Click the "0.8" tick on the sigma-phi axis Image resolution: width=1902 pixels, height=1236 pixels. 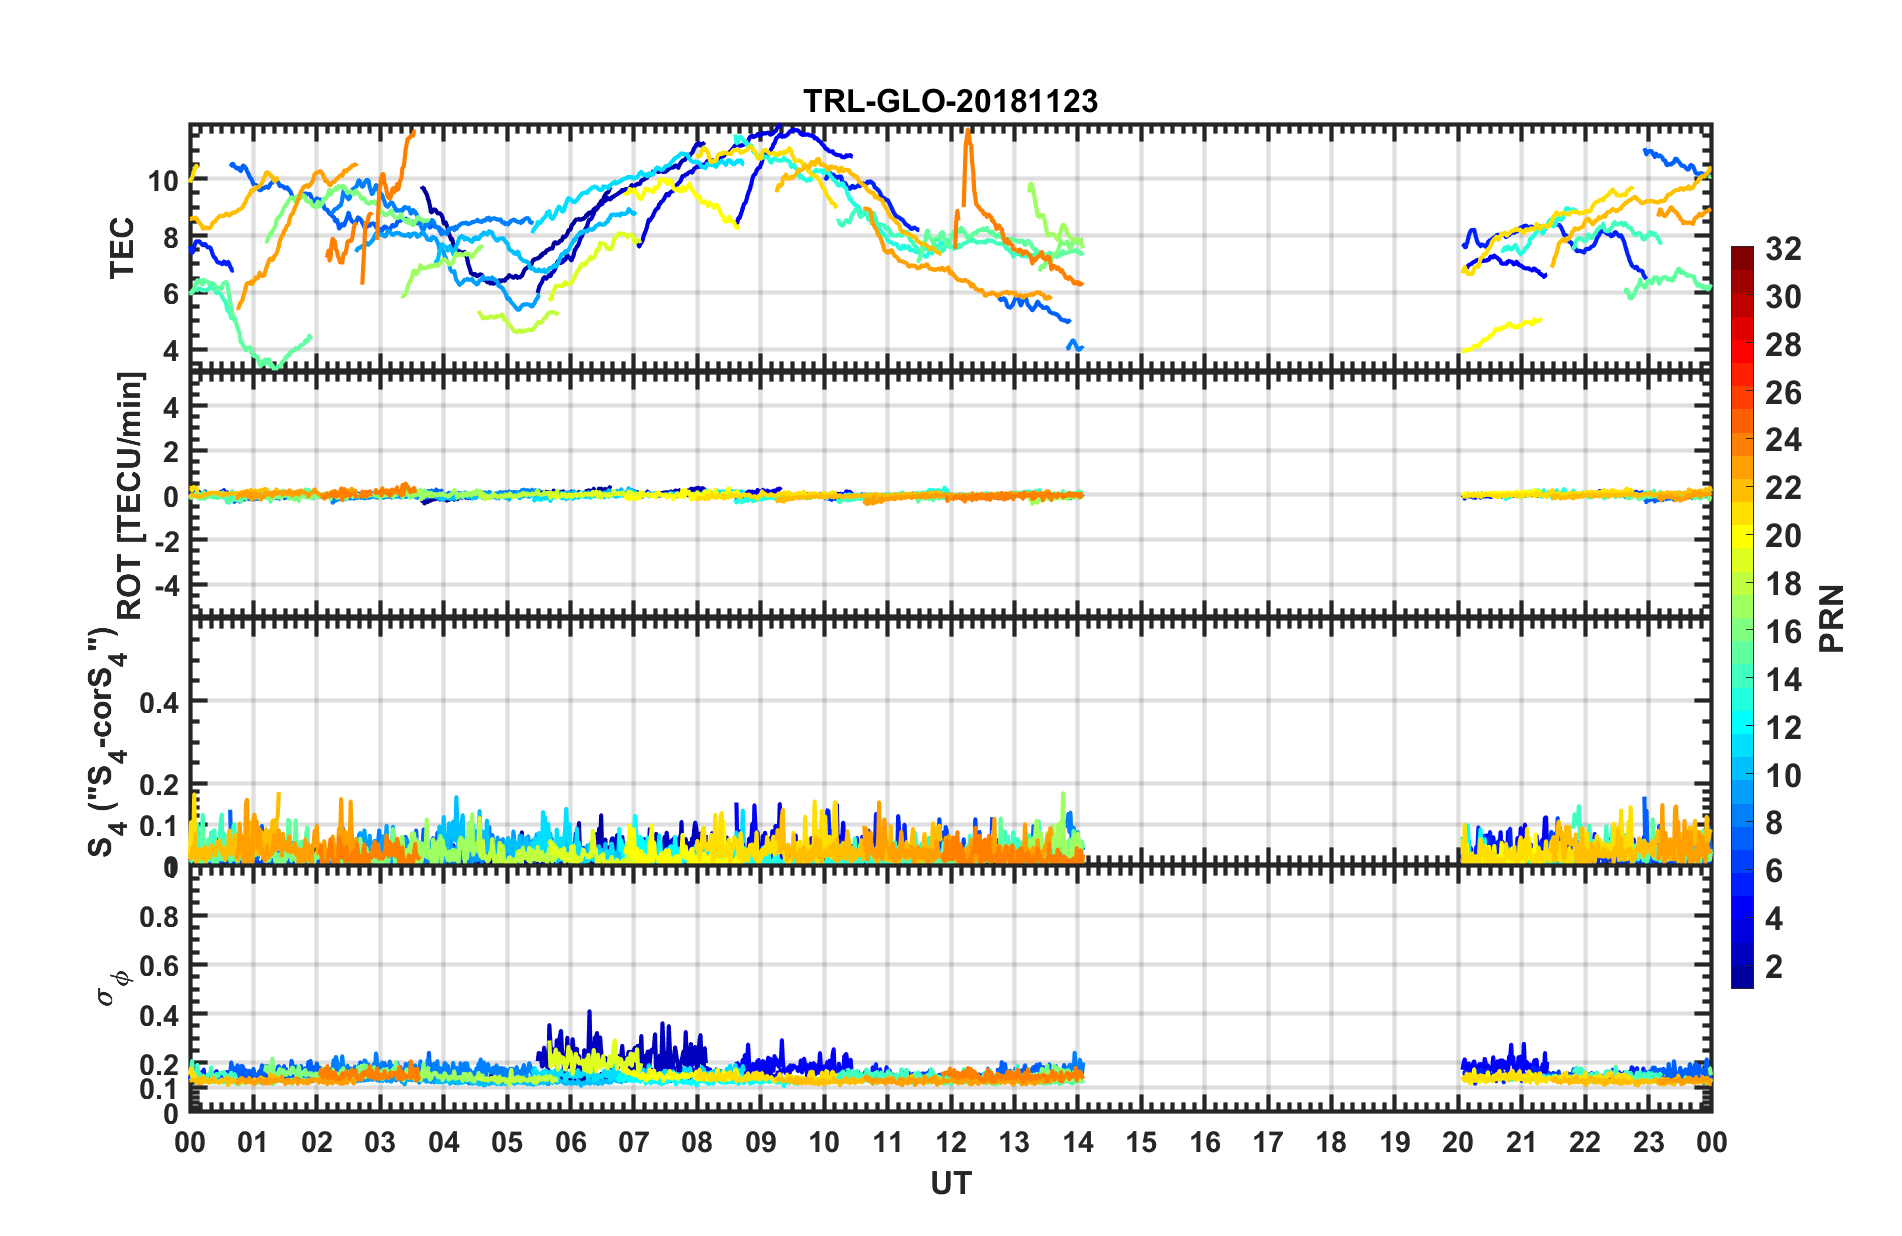pyautogui.click(x=160, y=917)
